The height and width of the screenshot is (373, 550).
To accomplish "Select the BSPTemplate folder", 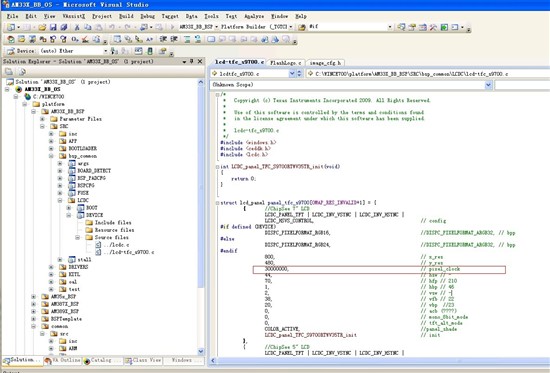I will coord(66,319).
